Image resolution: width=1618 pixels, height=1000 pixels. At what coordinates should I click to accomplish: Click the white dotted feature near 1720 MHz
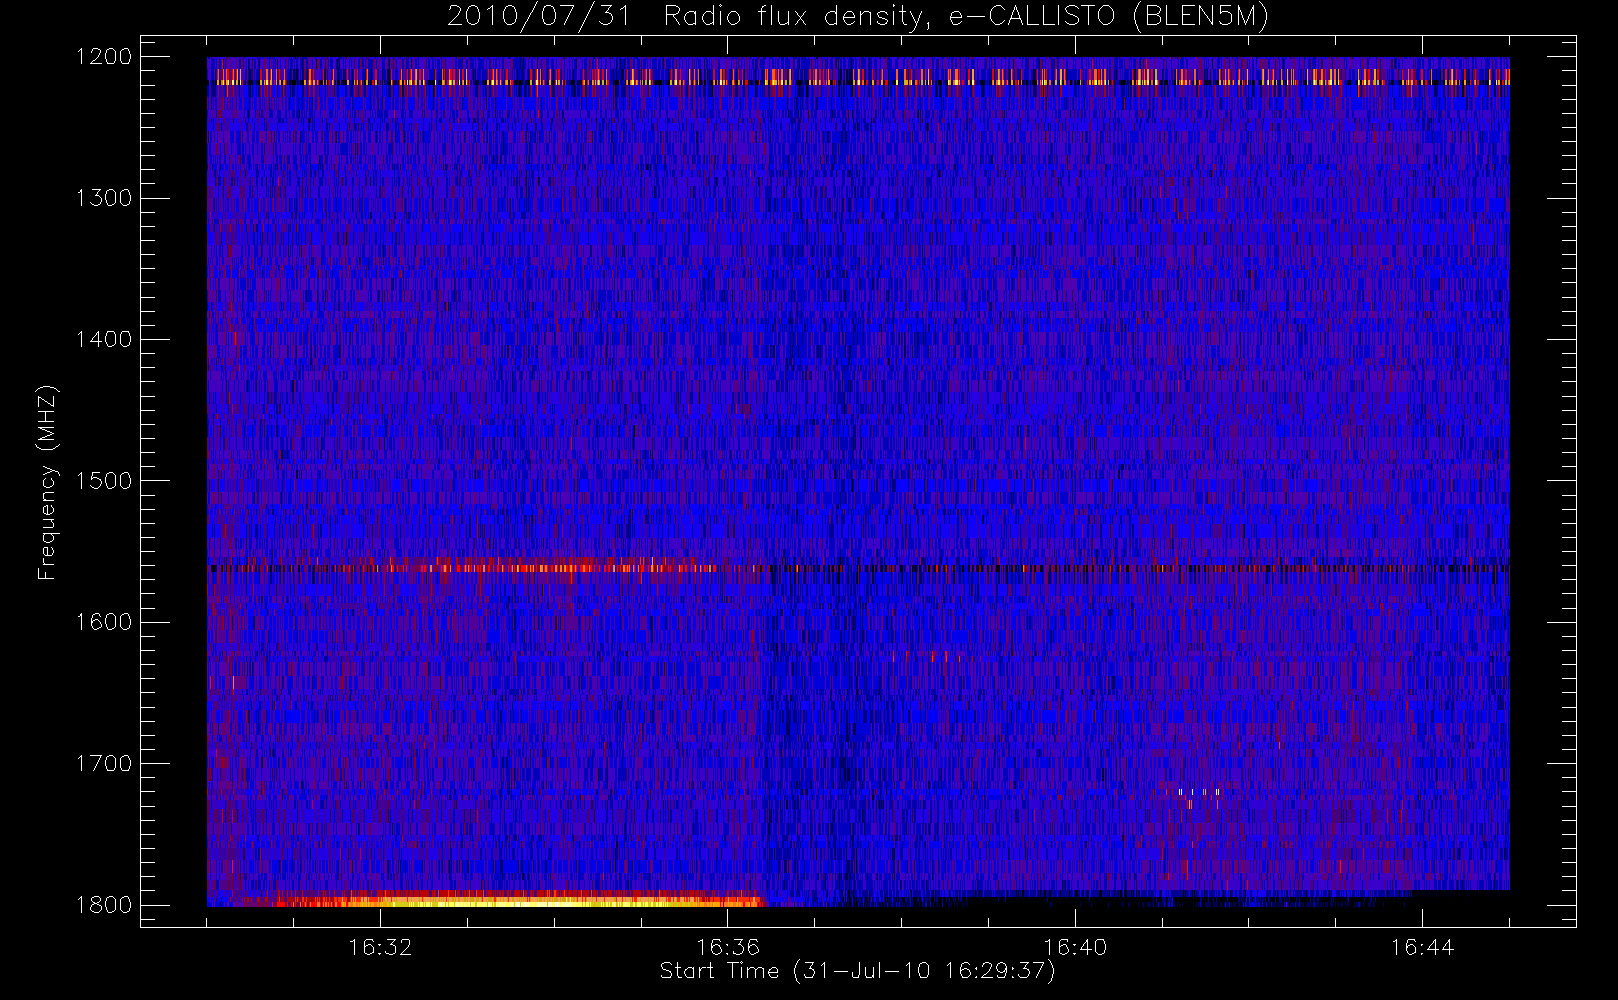point(1197,794)
